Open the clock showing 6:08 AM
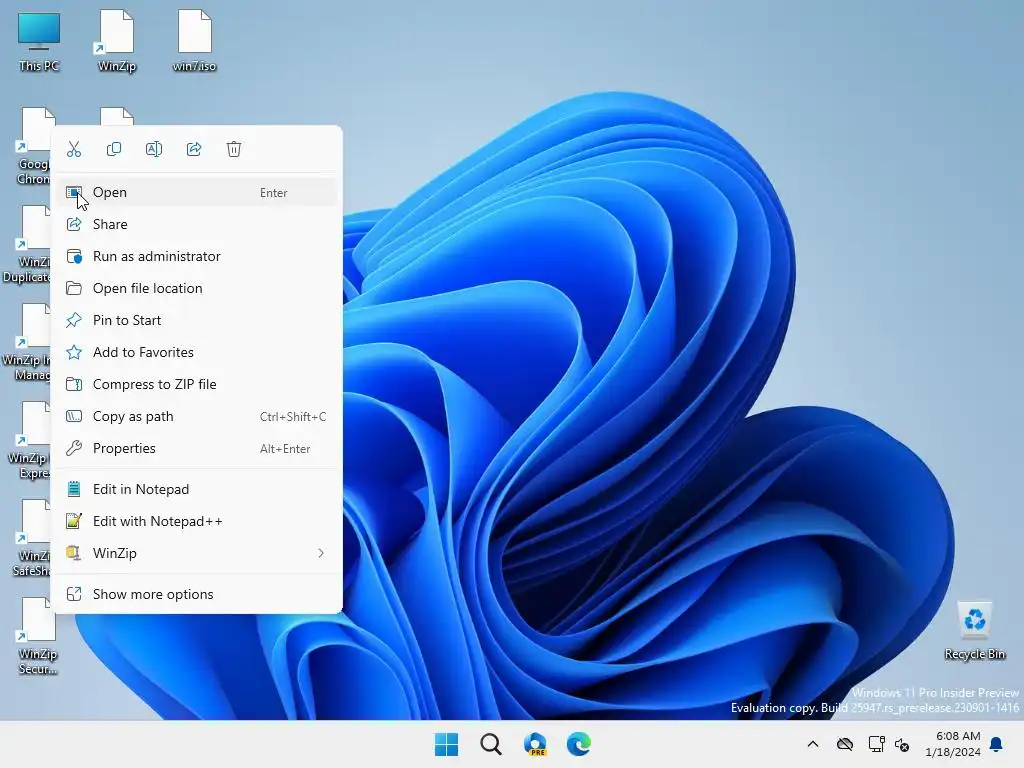The height and width of the screenshot is (768, 1024). (x=953, y=744)
